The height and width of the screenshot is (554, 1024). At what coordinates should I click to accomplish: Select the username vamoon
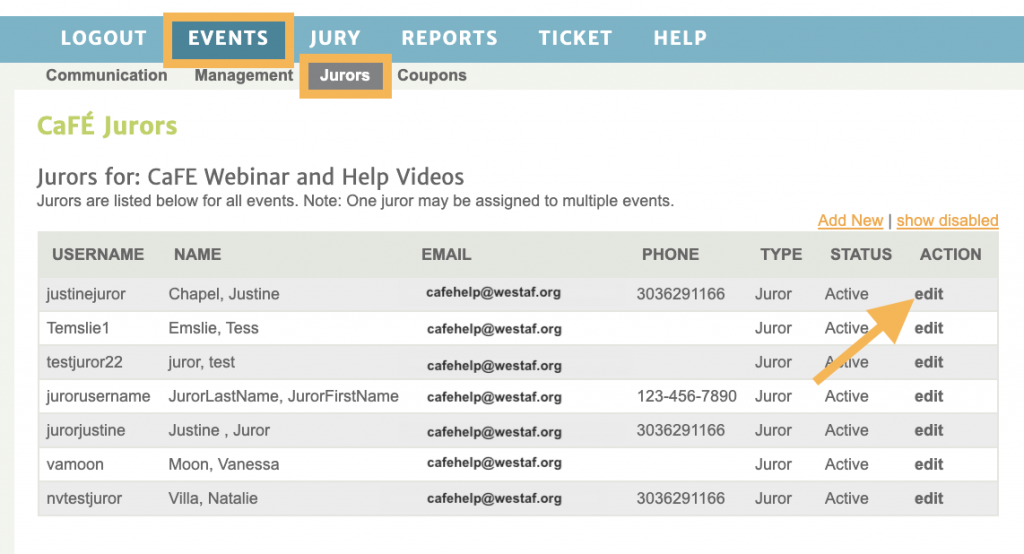(x=75, y=464)
